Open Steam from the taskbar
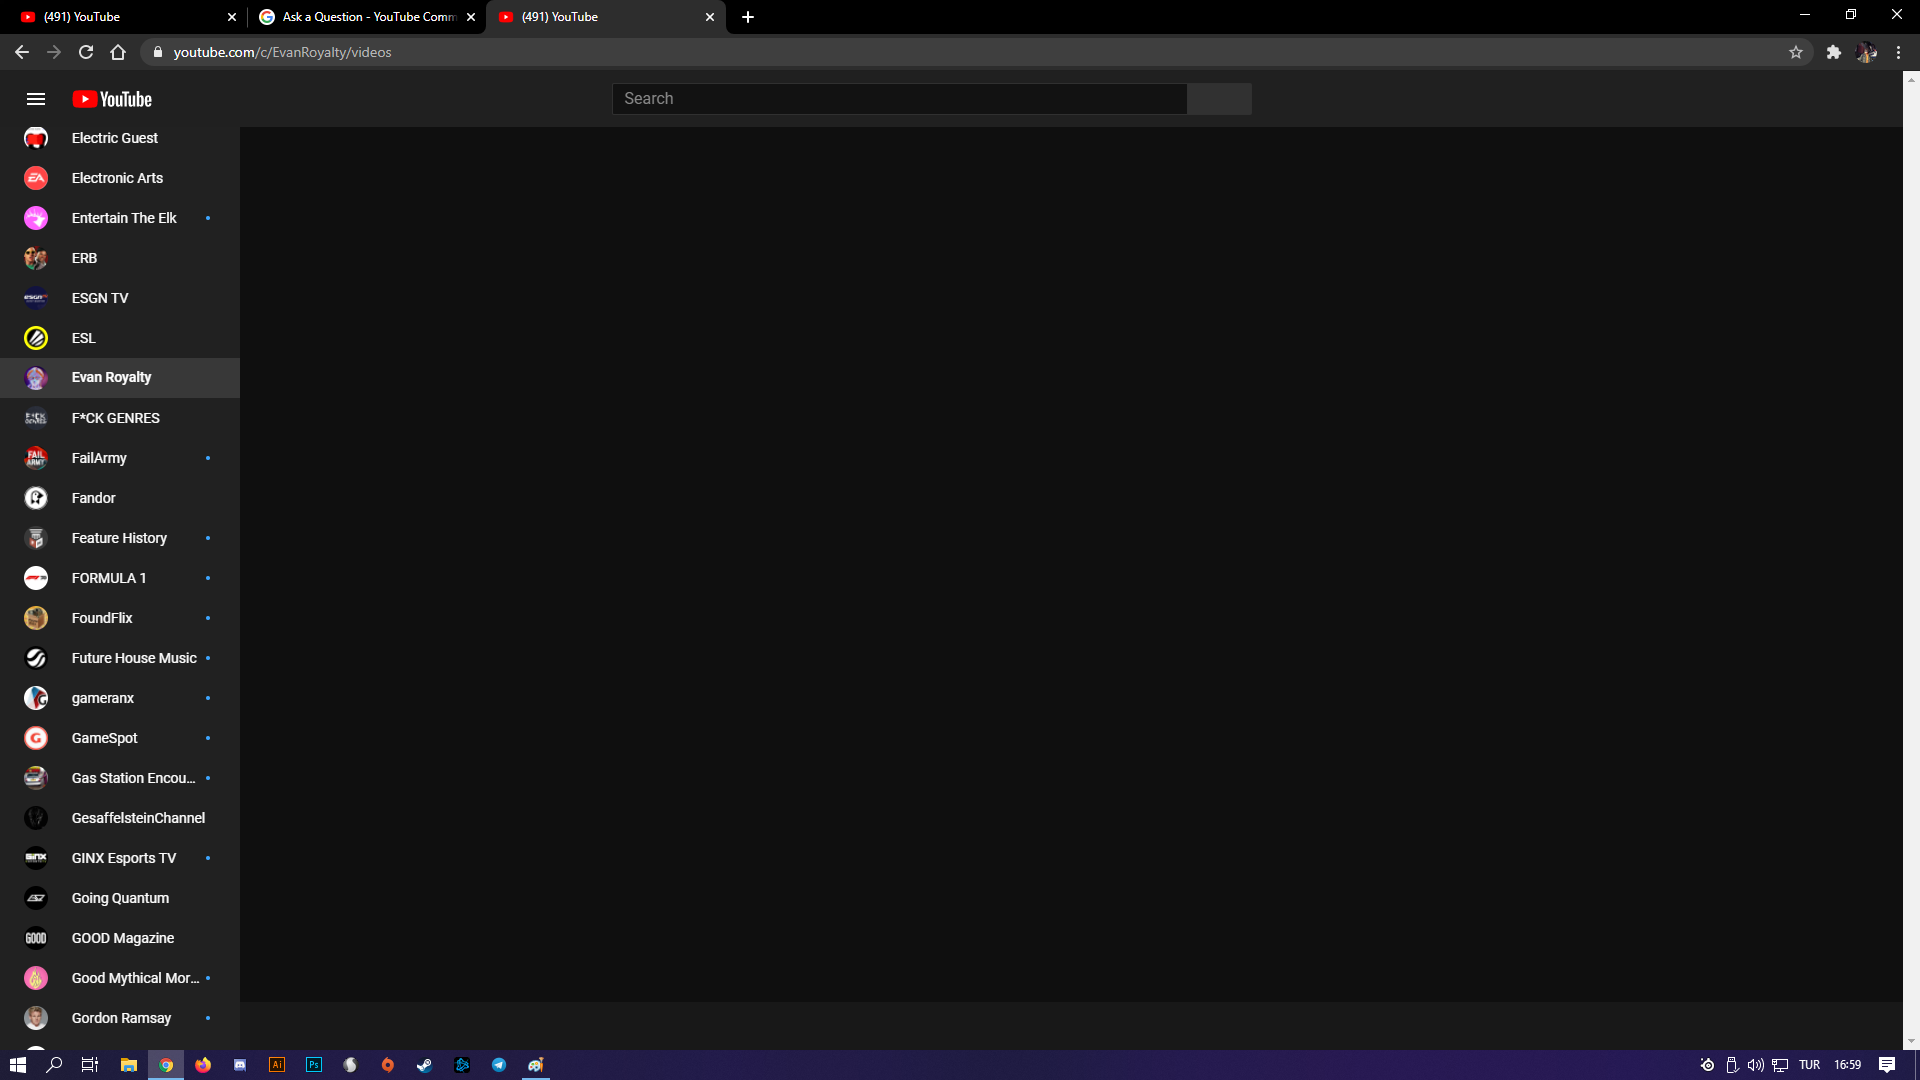 pyautogui.click(x=425, y=1065)
